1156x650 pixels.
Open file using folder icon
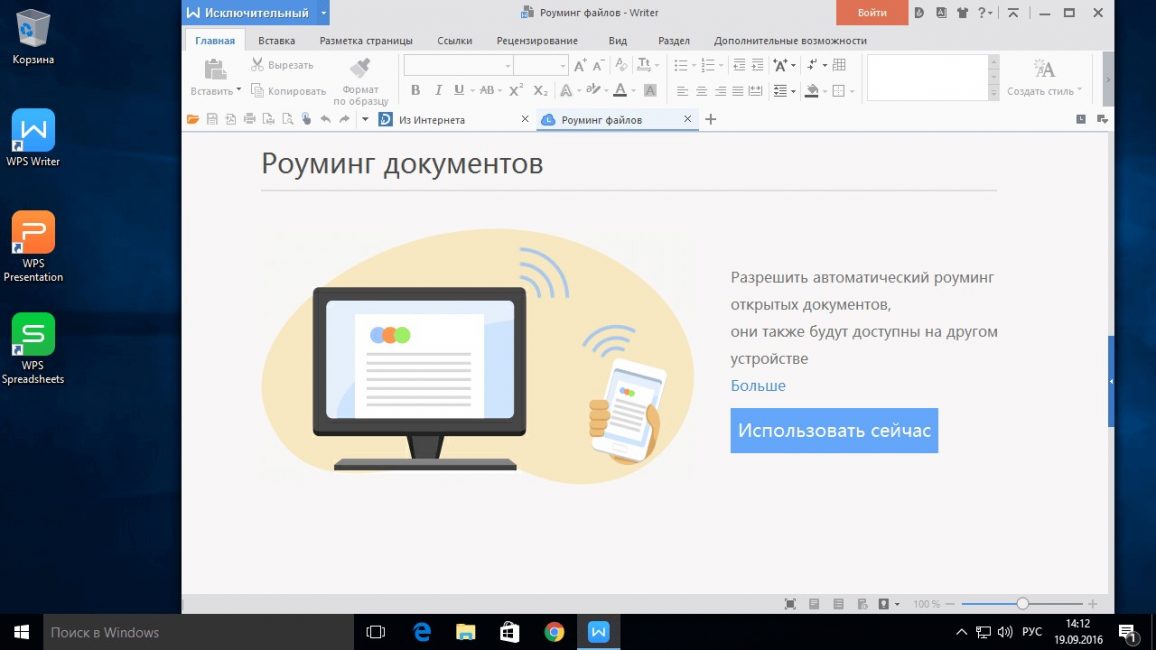pyautogui.click(x=193, y=119)
